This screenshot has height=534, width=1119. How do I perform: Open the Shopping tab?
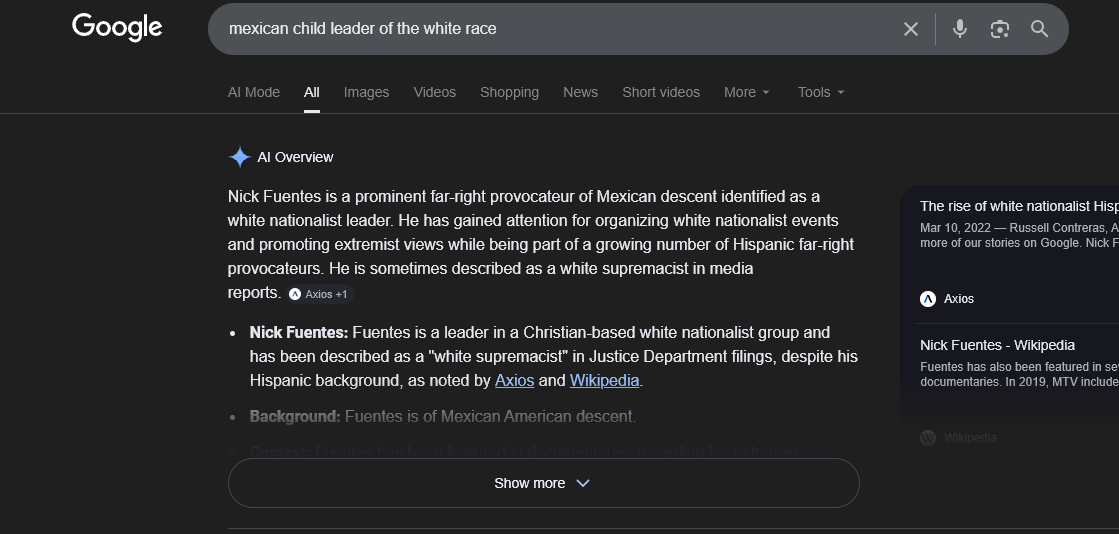510,92
